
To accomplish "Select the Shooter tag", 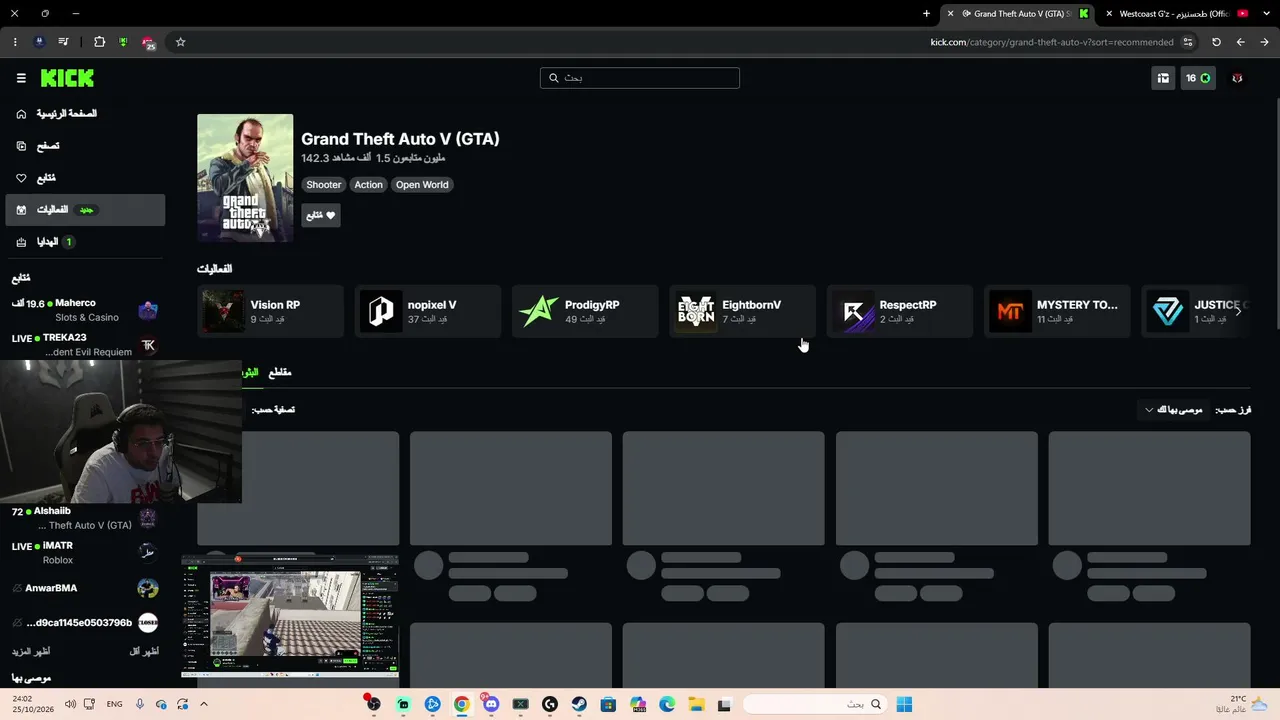I will point(323,185).
